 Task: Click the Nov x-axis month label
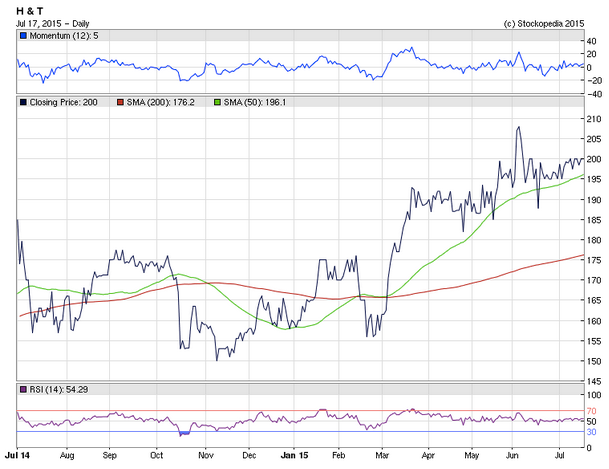pyautogui.click(x=206, y=455)
